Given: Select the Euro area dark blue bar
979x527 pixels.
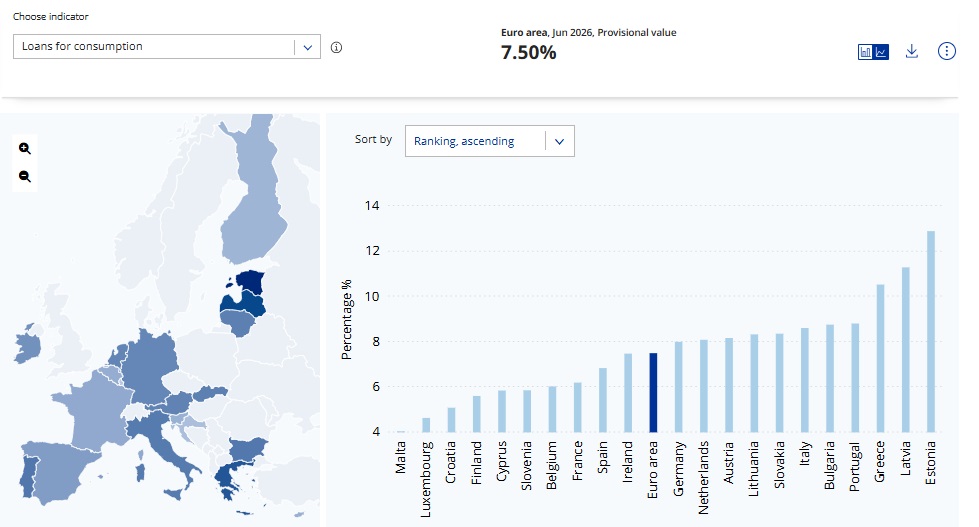Looking at the screenshot, I should 653,393.
